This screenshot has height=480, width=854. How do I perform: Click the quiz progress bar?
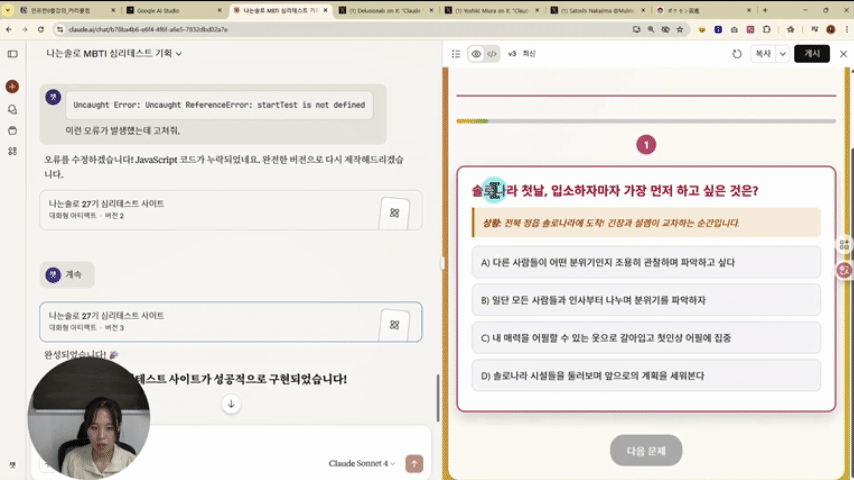pos(646,121)
